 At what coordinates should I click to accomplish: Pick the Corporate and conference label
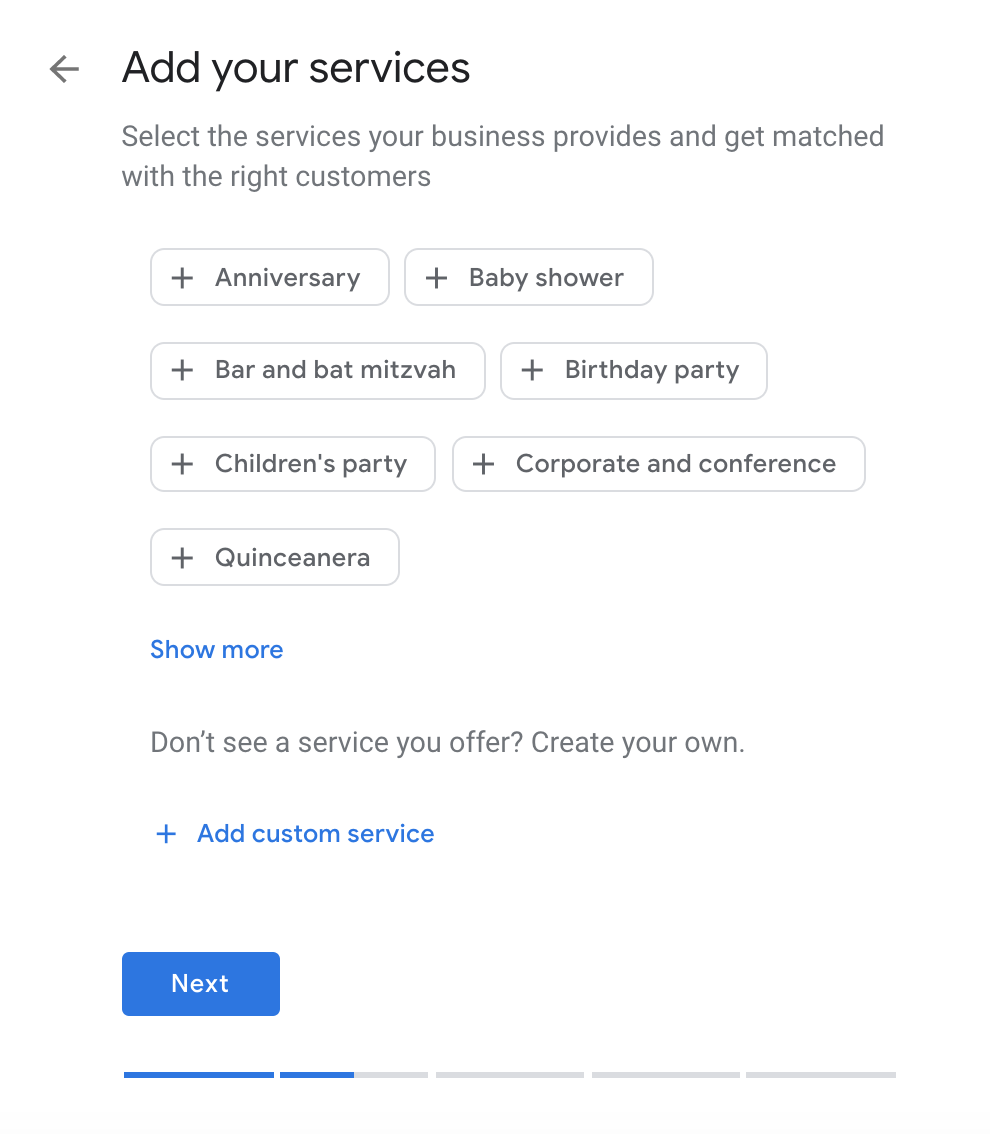[675, 464]
